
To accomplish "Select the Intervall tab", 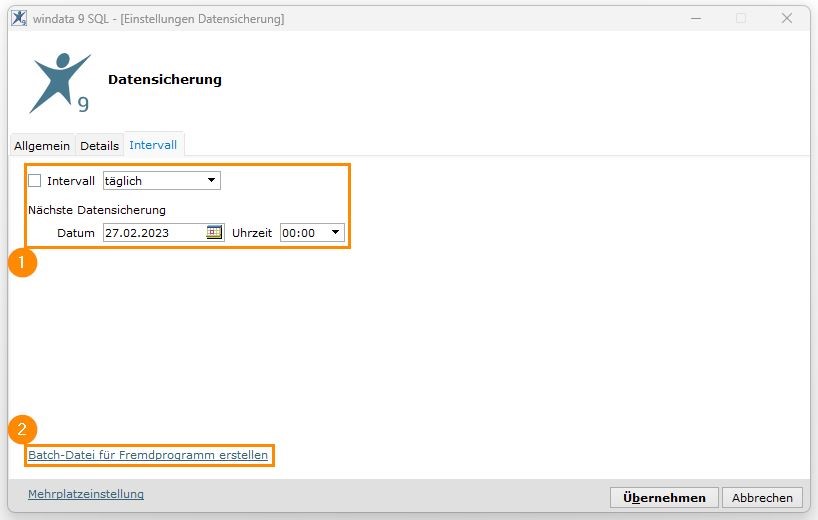I will (153, 144).
